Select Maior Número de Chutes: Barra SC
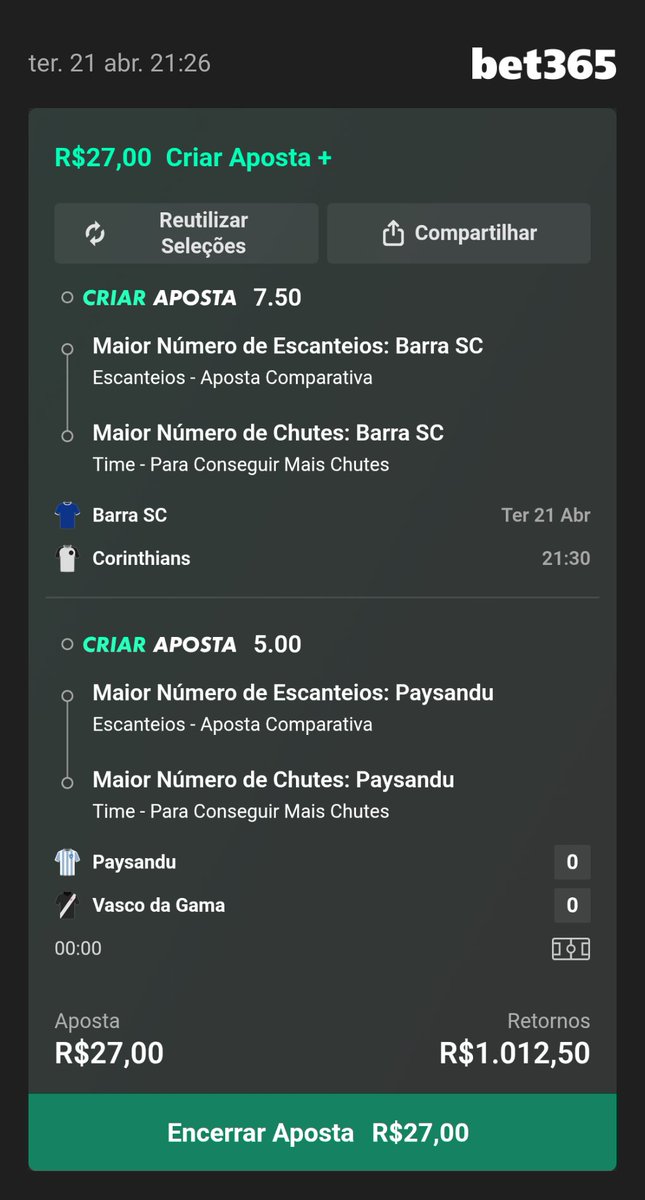This screenshot has width=645, height=1200. (268, 433)
